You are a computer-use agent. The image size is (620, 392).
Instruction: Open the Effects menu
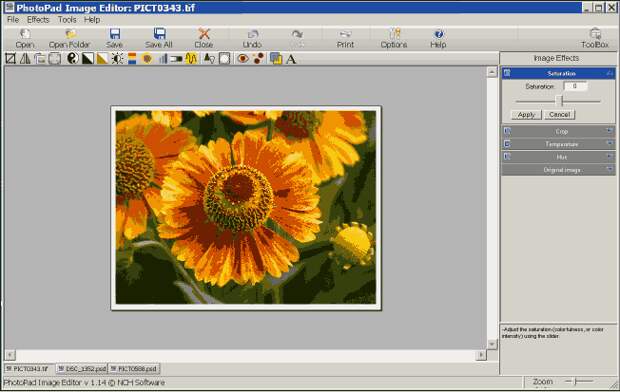click(38, 19)
